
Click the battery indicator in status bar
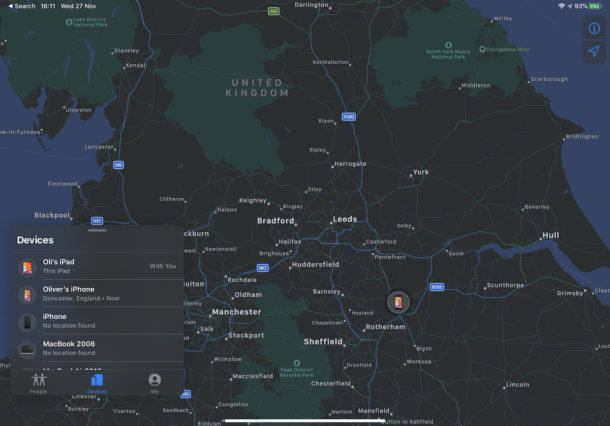[x=596, y=6]
